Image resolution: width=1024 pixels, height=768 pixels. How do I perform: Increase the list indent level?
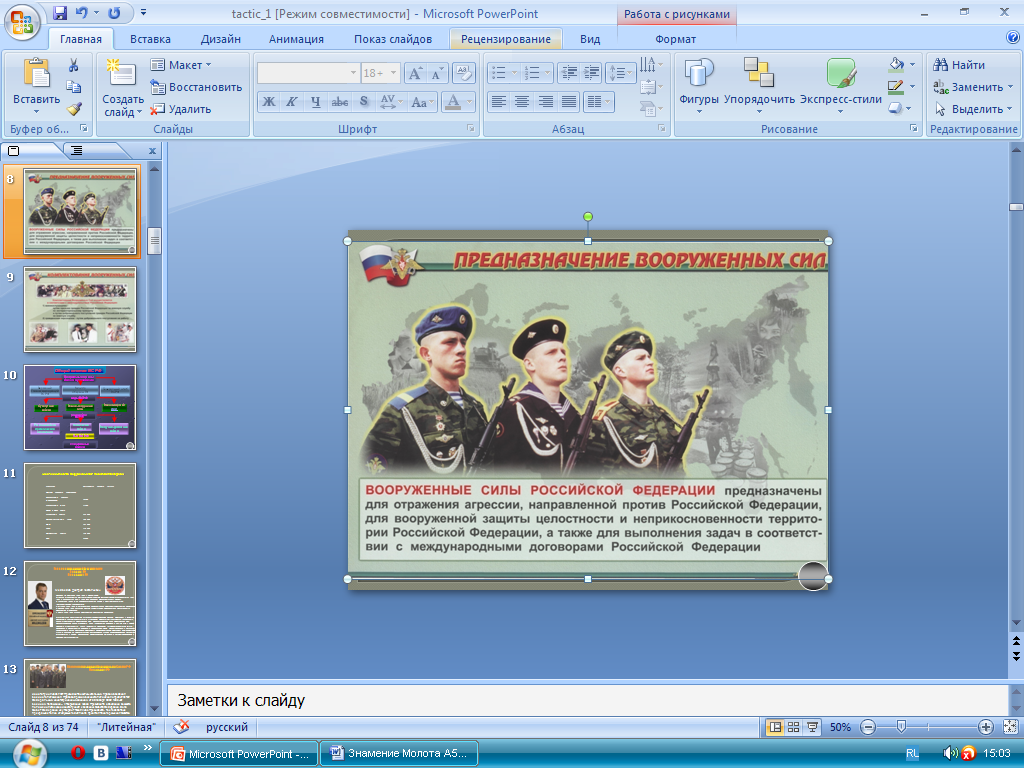click(x=591, y=72)
